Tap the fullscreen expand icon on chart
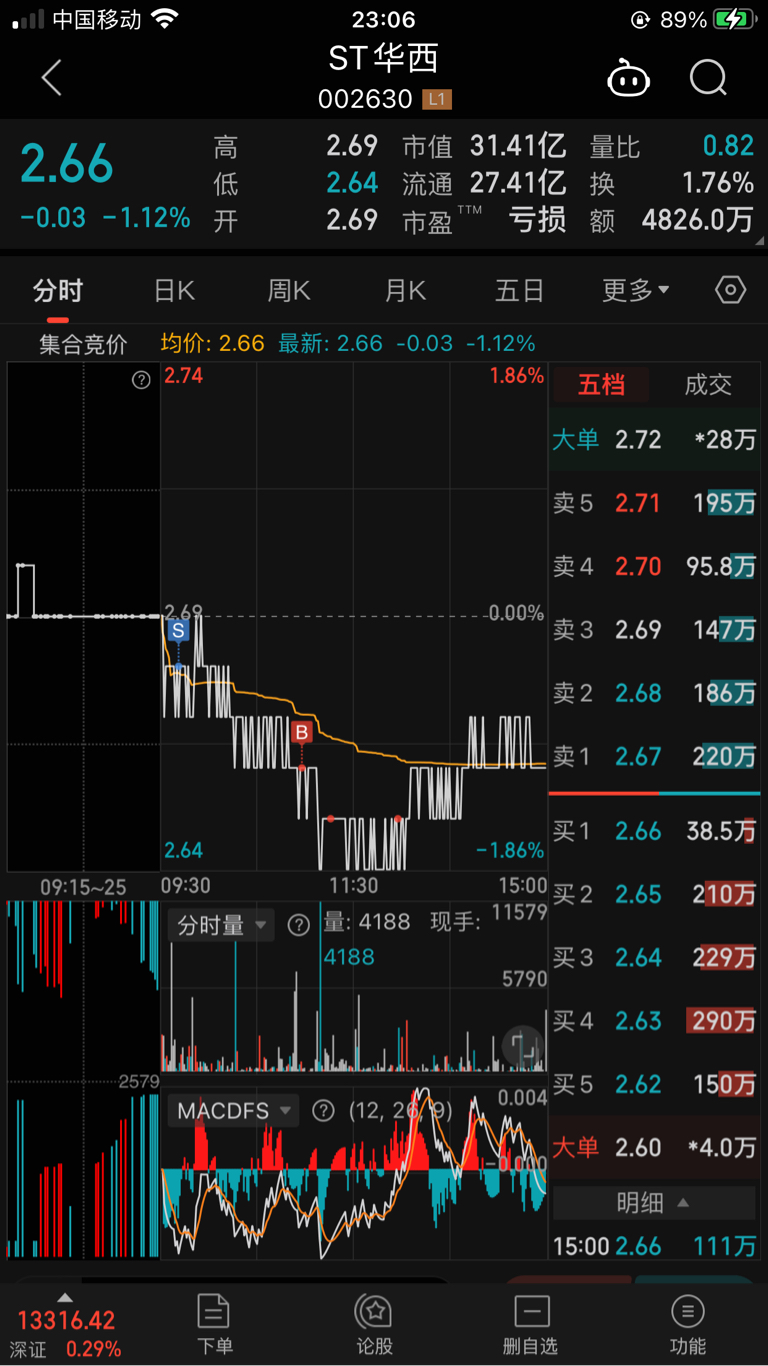Image resolution: width=768 pixels, height=1366 pixels. 525,1047
